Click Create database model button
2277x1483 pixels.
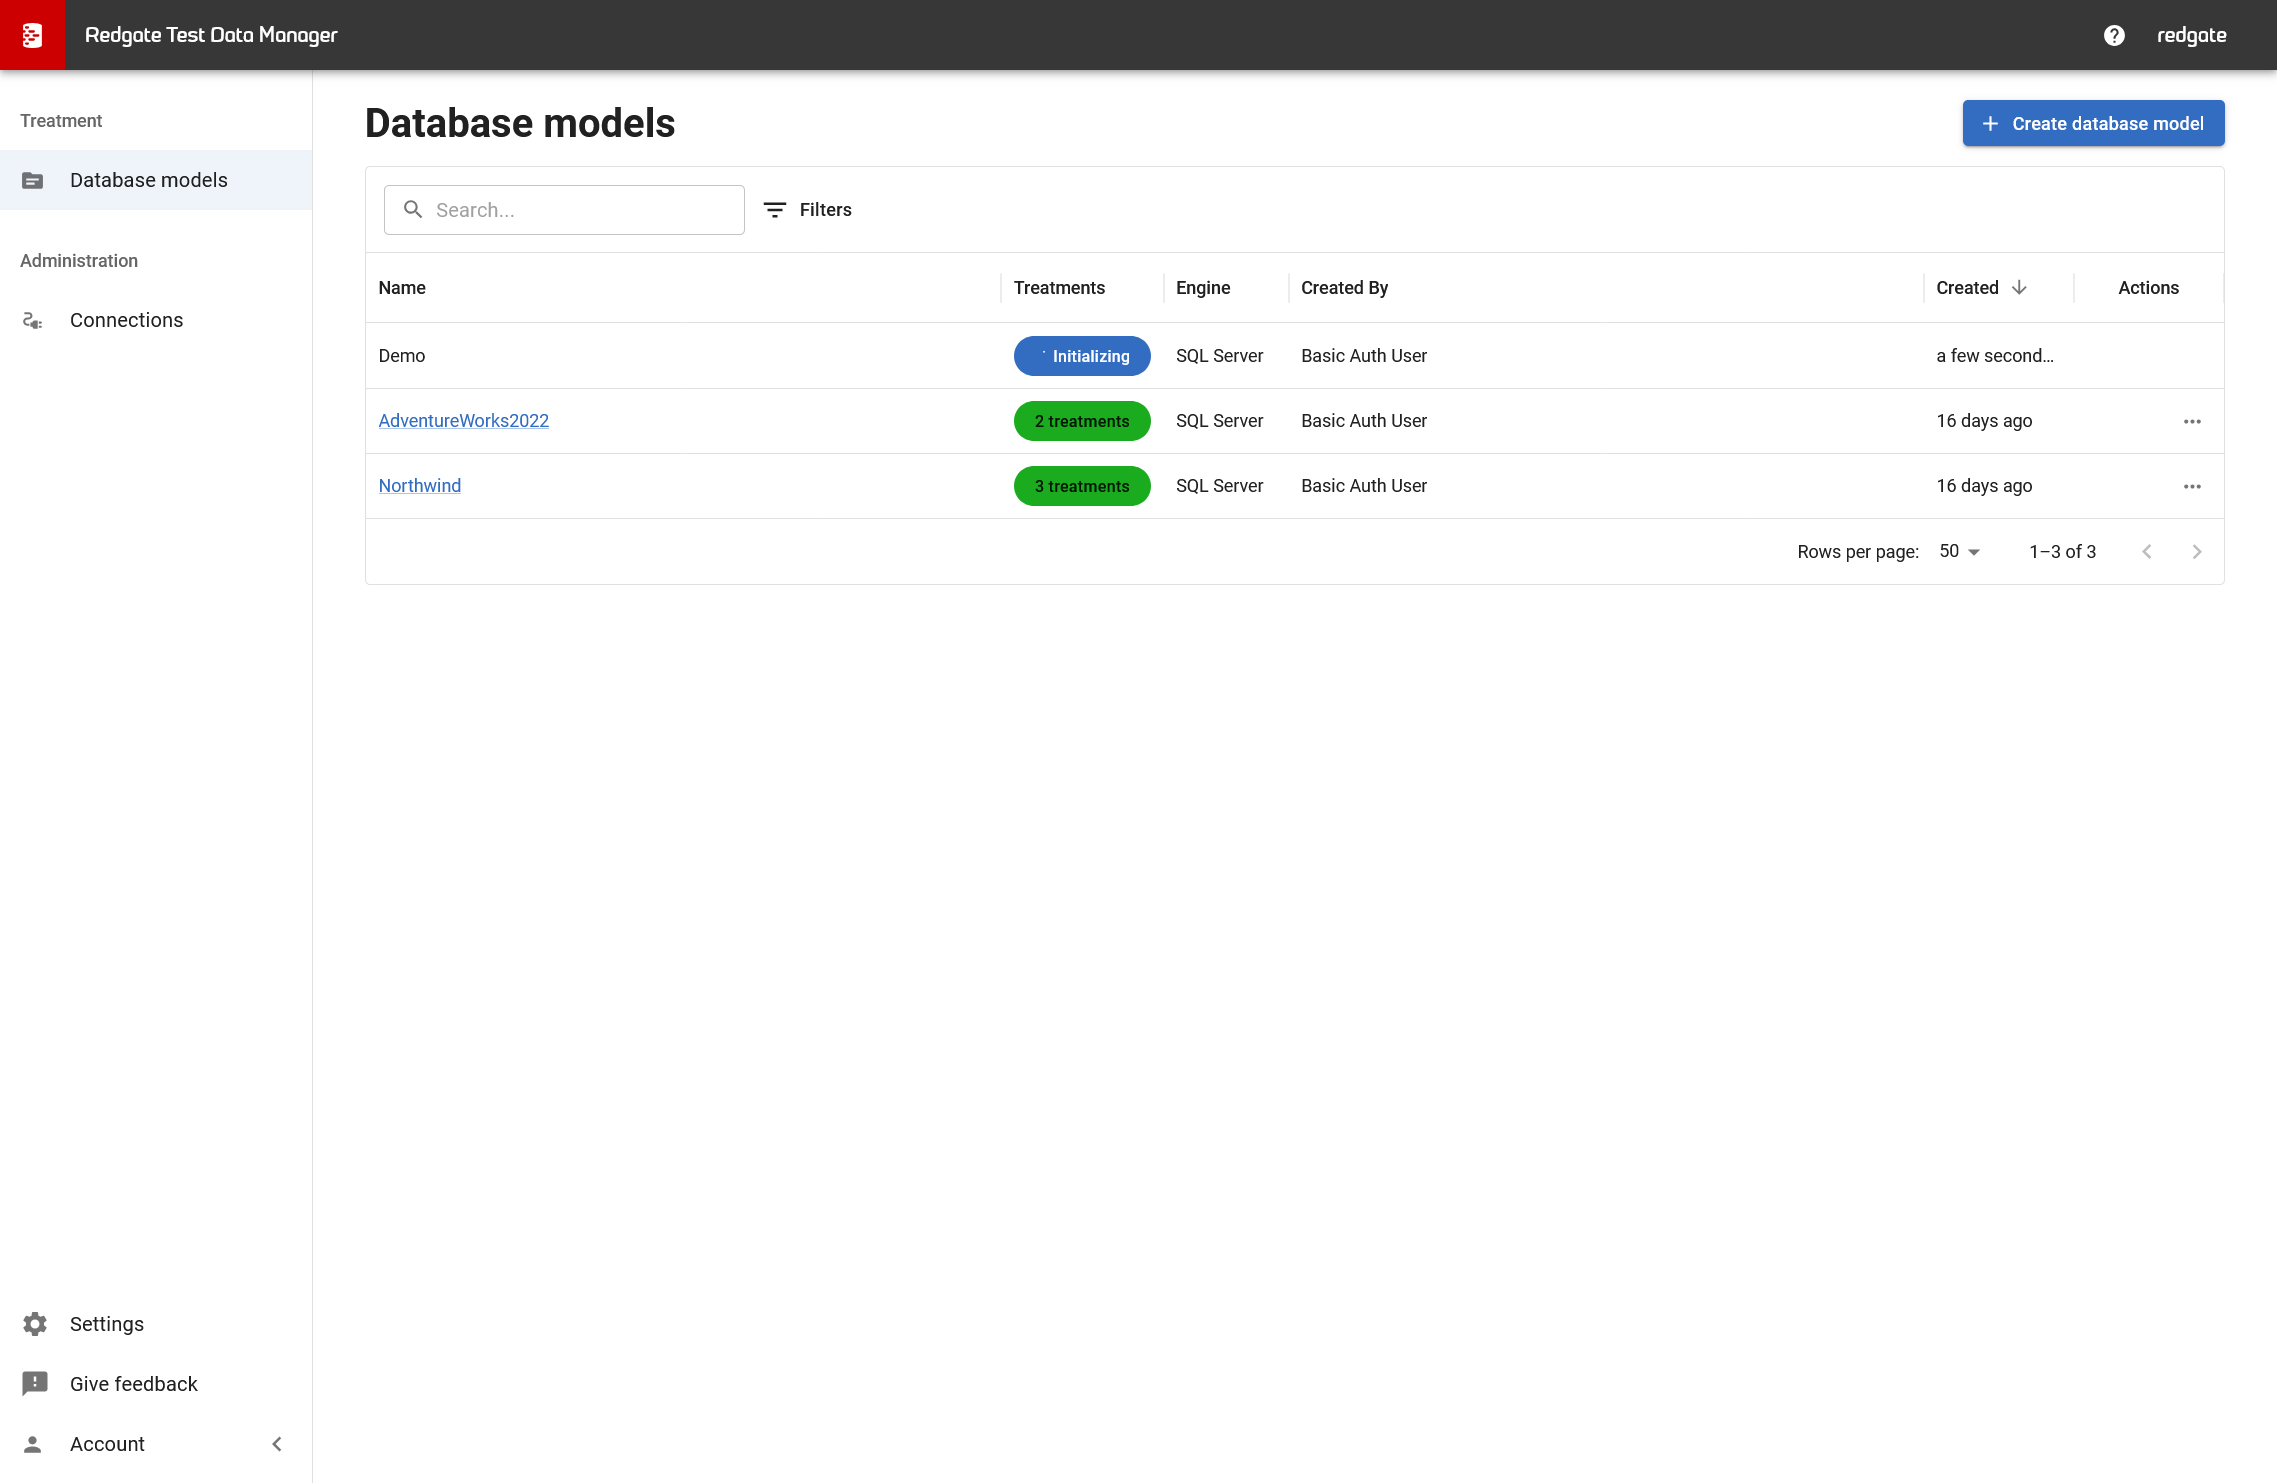click(x=2093, y=124)
